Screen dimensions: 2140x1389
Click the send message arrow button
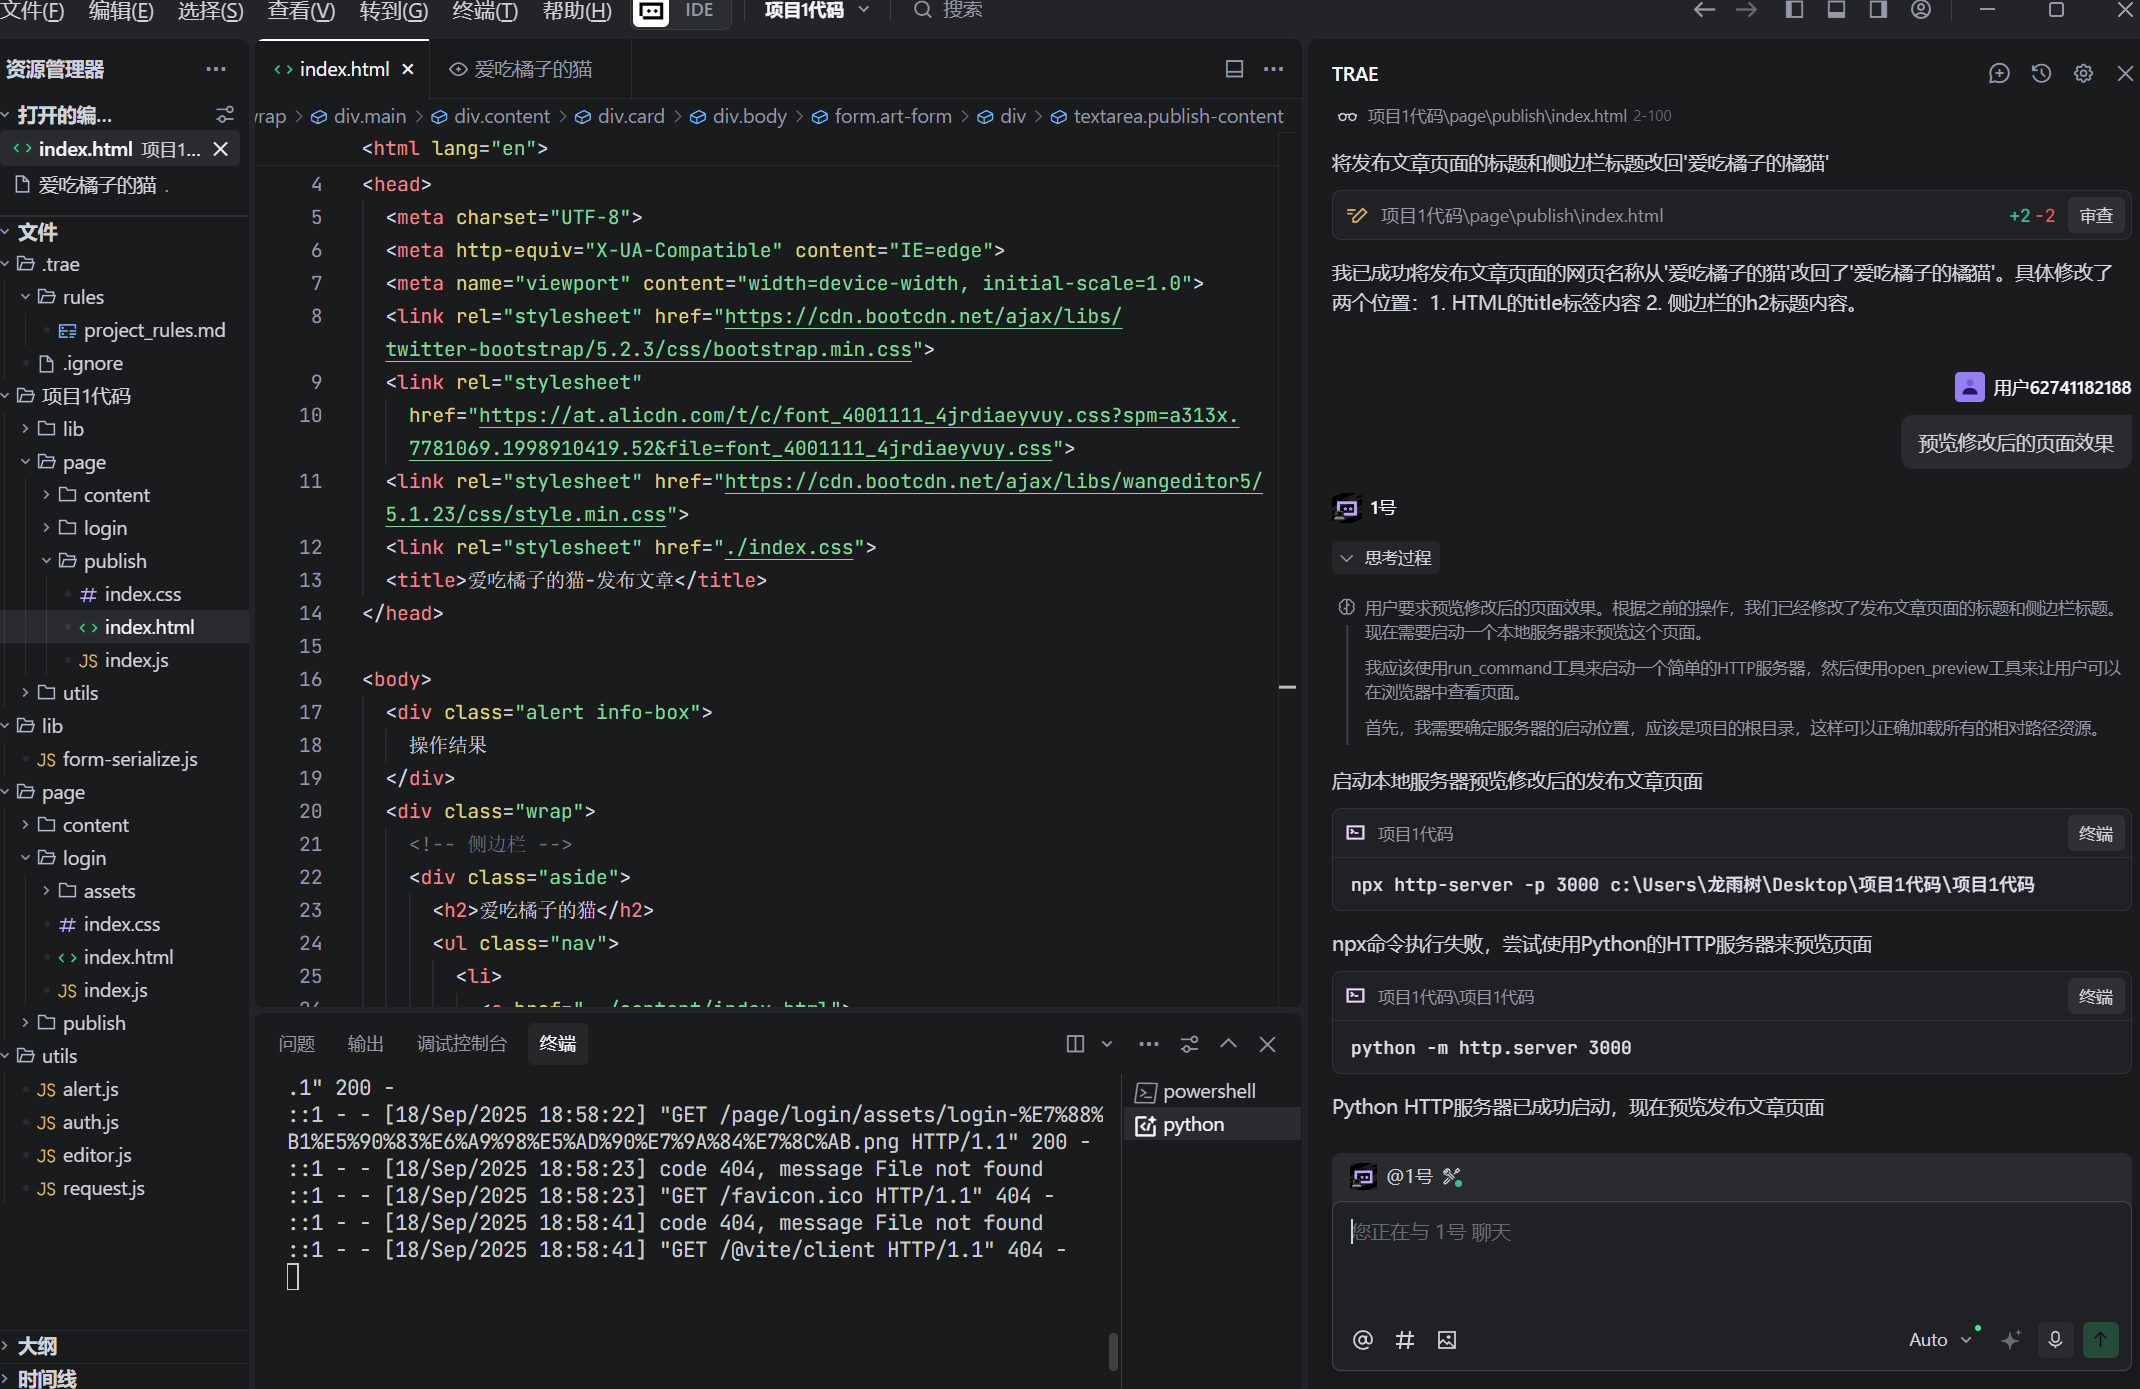pyautogui.click(x=2100, y=1339)
